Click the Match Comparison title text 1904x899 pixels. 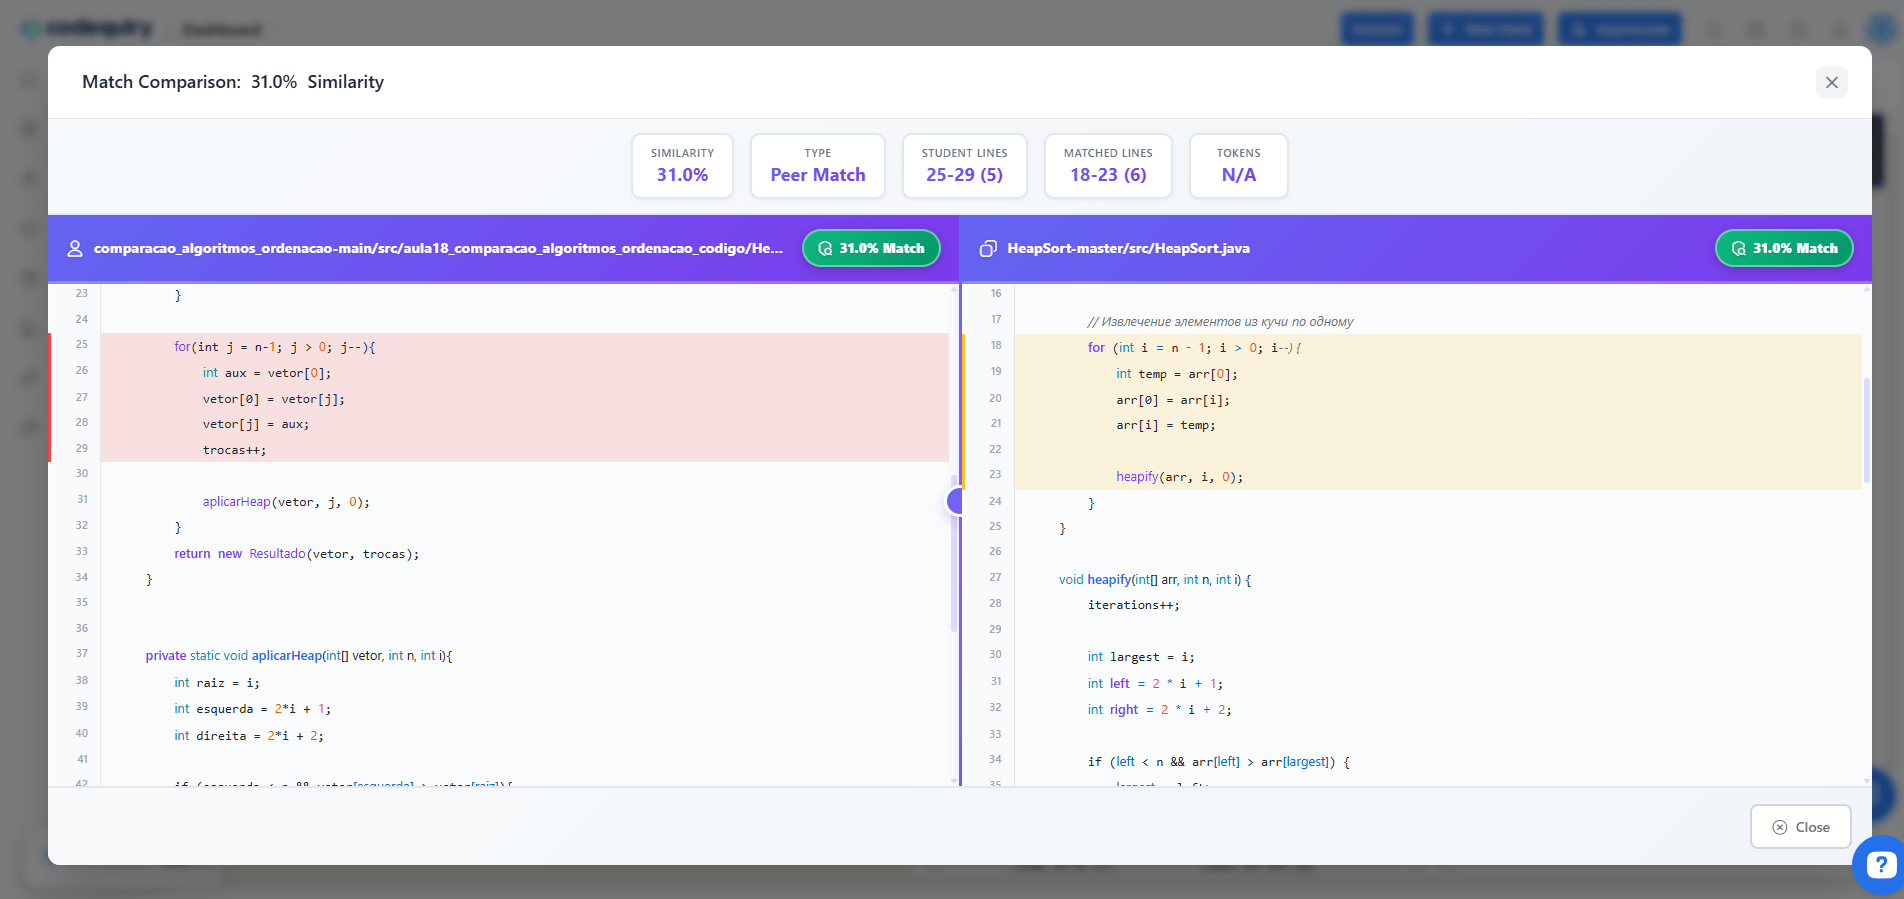[x=233, y=82]
